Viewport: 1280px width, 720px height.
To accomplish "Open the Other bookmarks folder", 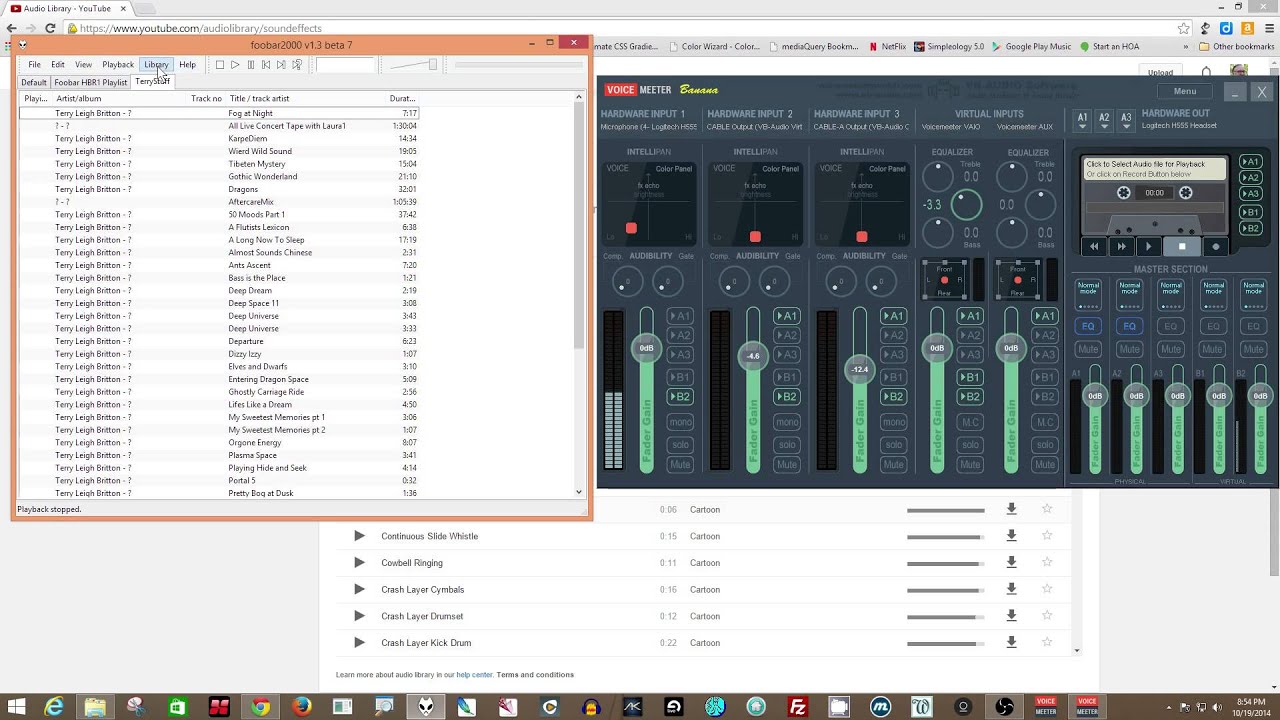I will pos(1236,46).
